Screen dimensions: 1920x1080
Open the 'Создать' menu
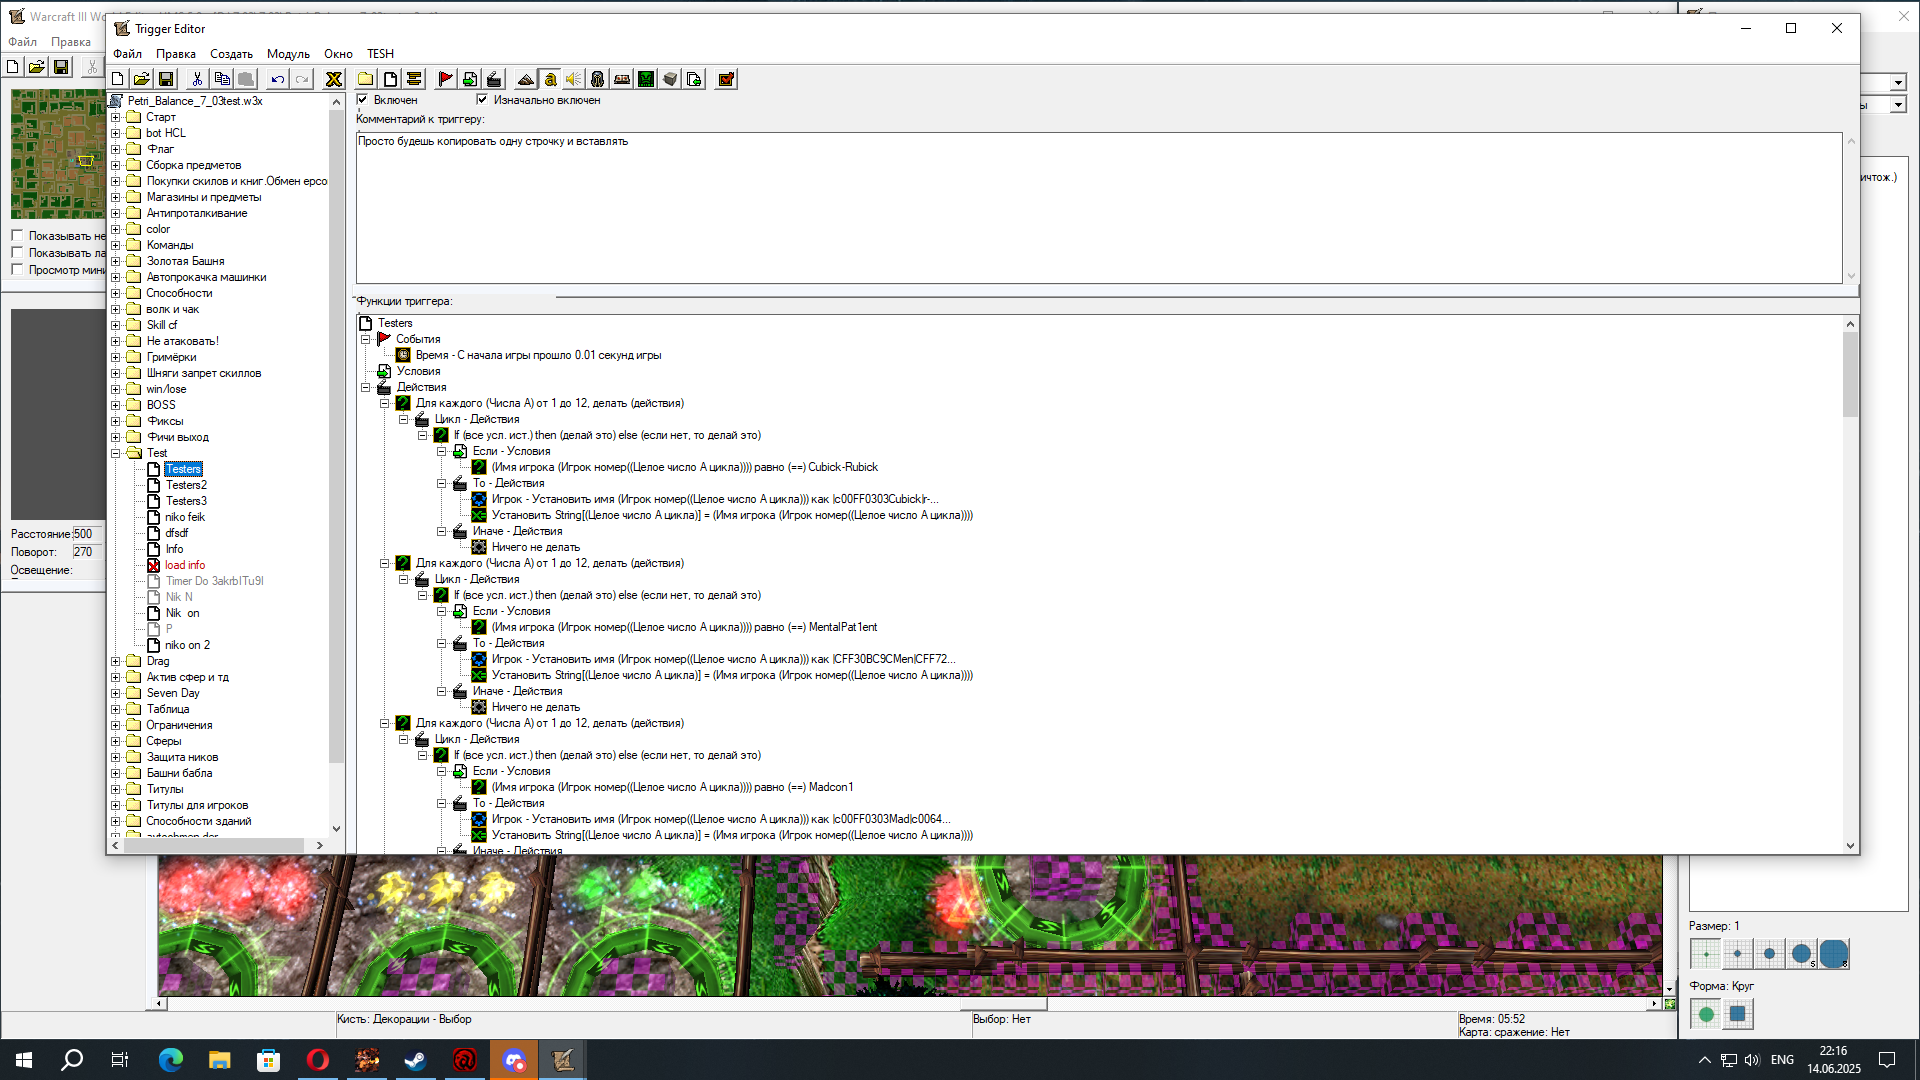click(x=231, y=54)
